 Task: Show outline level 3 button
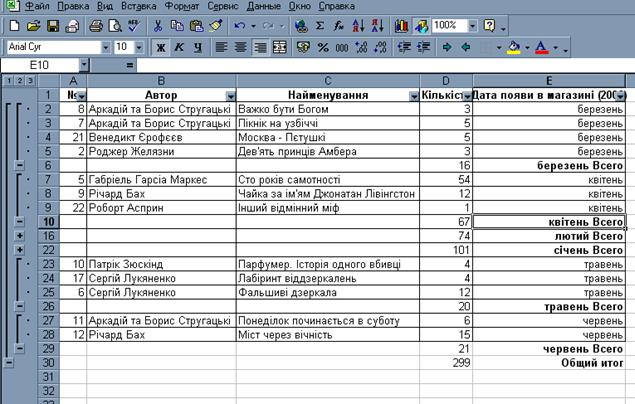coord(30,81)
